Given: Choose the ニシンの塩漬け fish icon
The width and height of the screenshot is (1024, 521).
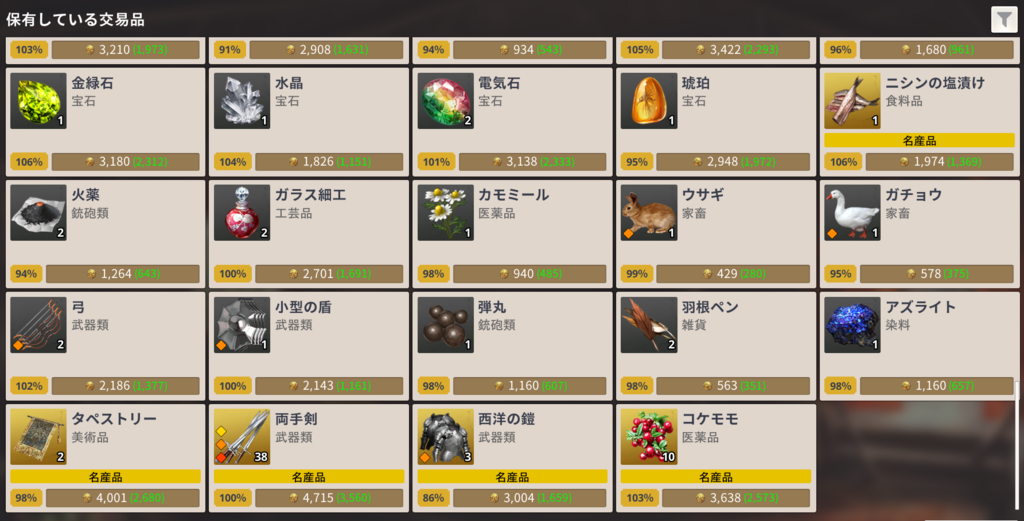Looking at the screenshot, I should pyautogui.click(x=852, y=101).
